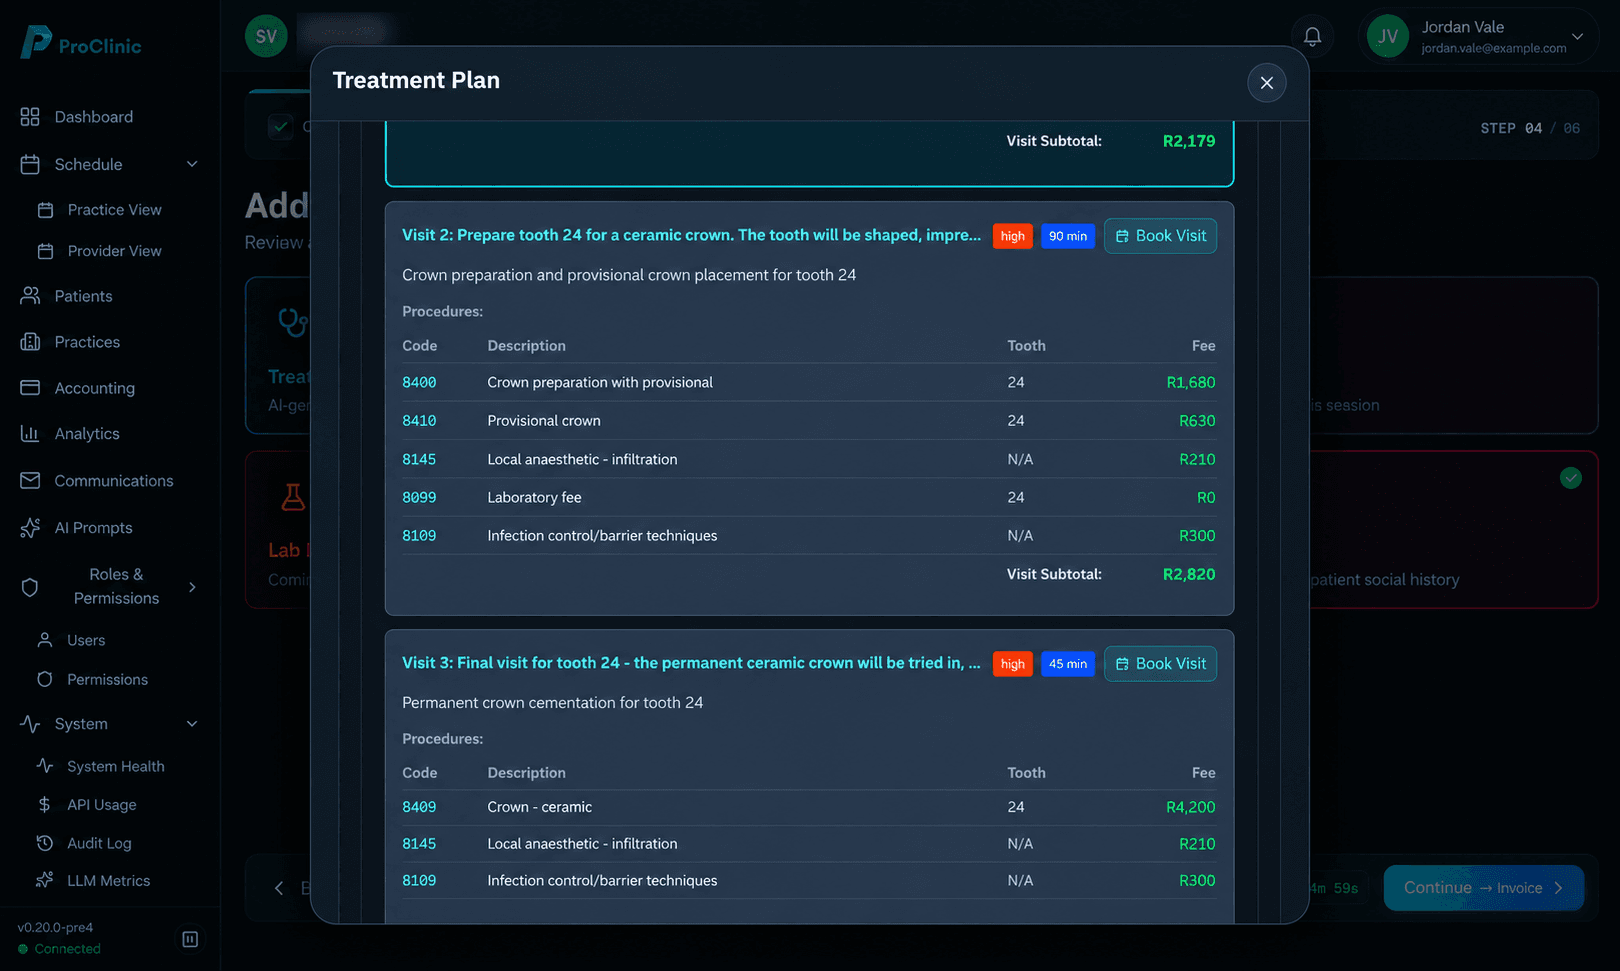The image size is (1620, 971).
Task: Click Visit 2 high priority badge
Action: click(1013, 236)
